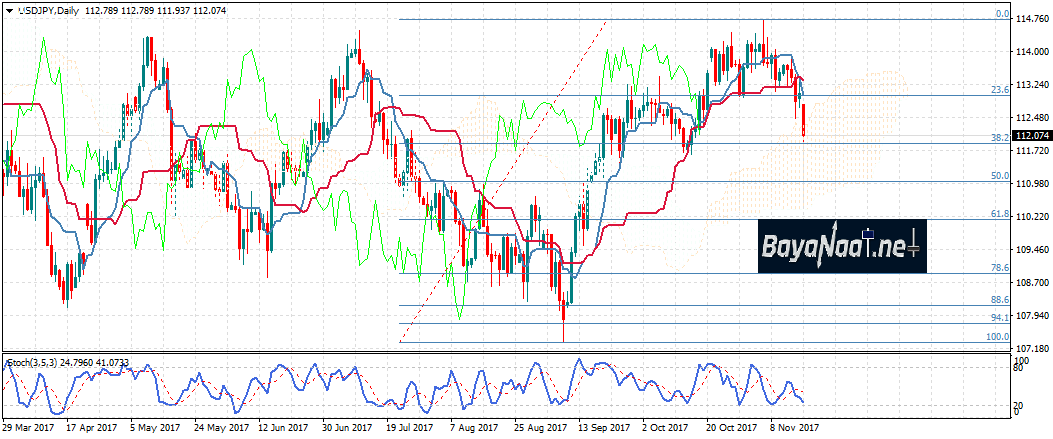The height and width of the screenshot is (439, 1053).
Task: Click the 100.0 Fibonacci base label
Action: (996, 337)
